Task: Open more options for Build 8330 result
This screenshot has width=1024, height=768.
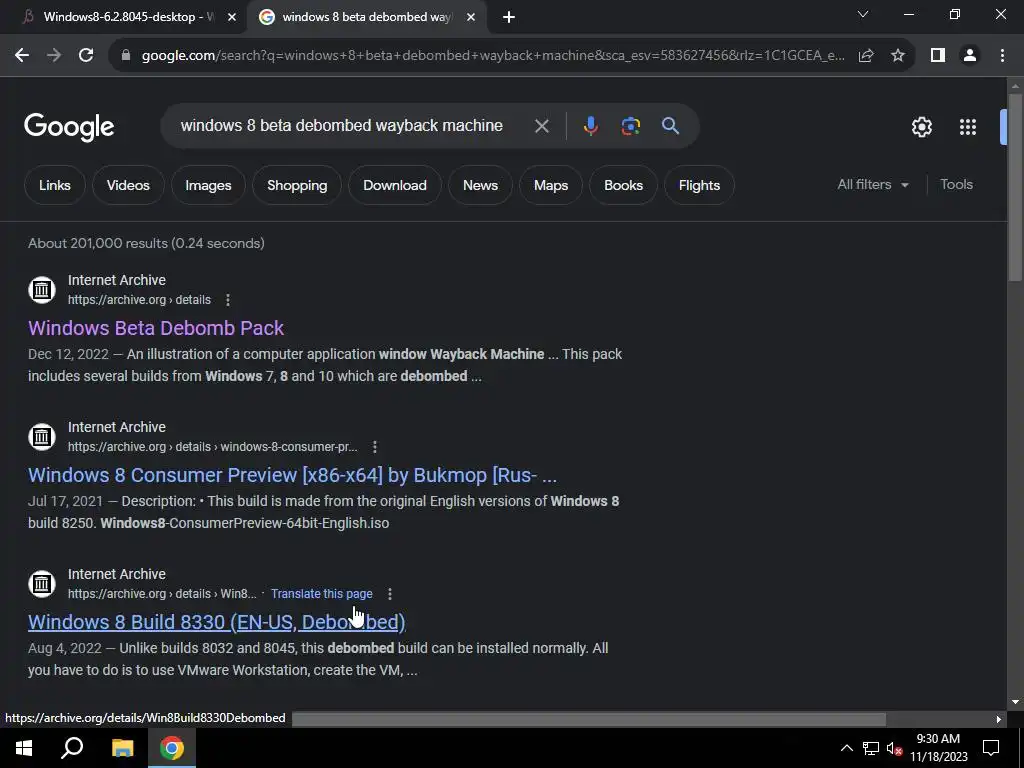Action: 389,594
